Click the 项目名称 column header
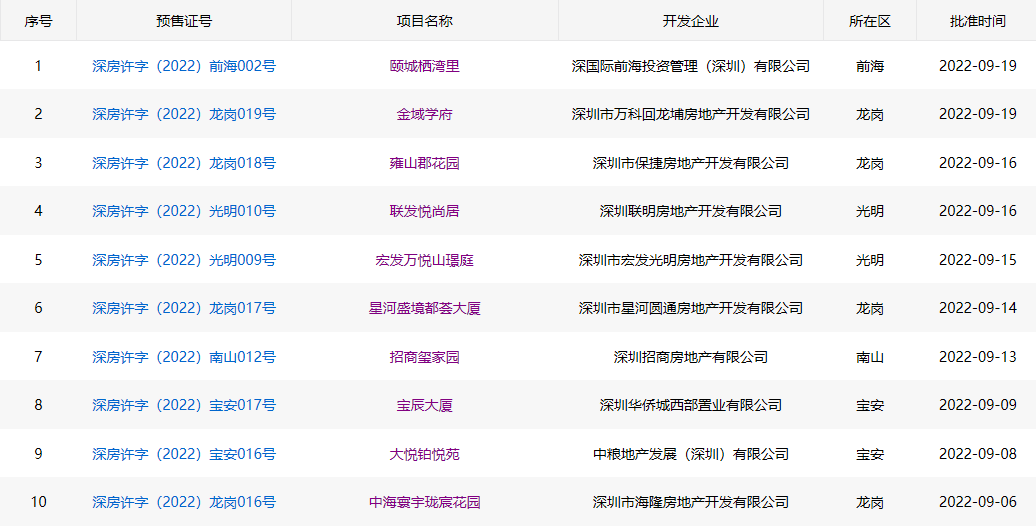Image resolution: width=1036 pixels, height=528 pixels. coord(424,21)
